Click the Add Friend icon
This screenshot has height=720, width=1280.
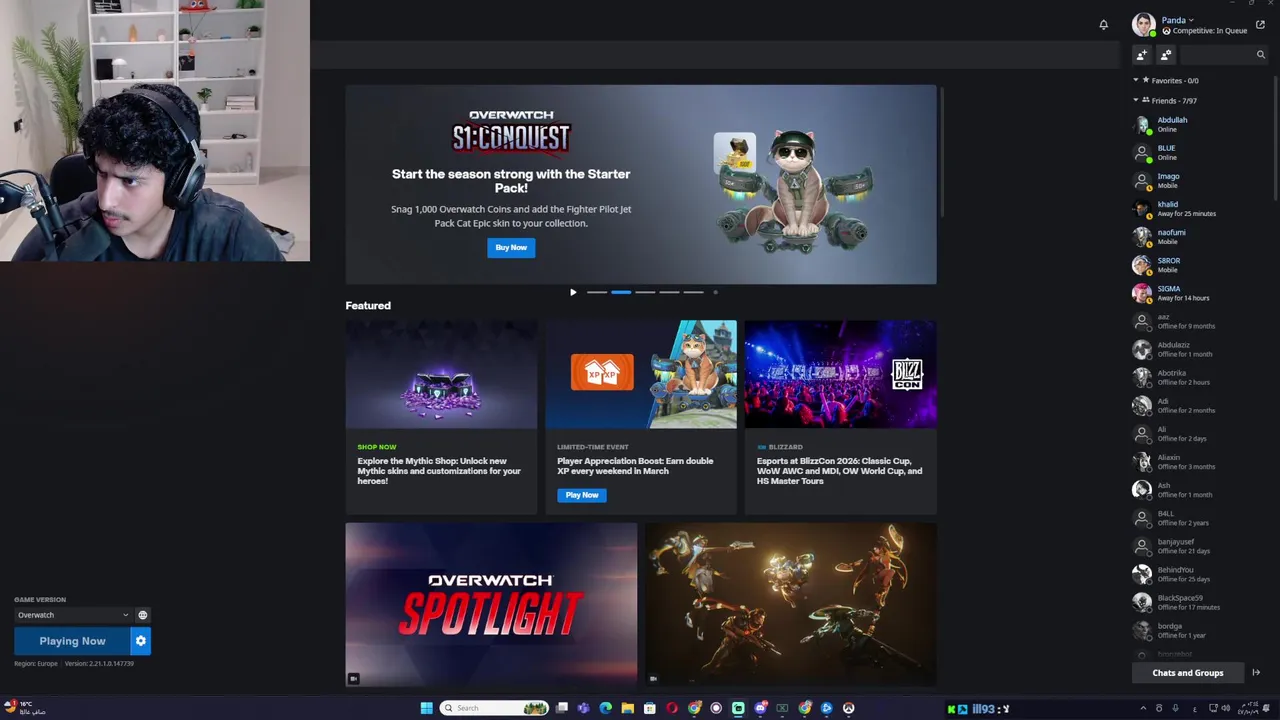pos(1142,55)
